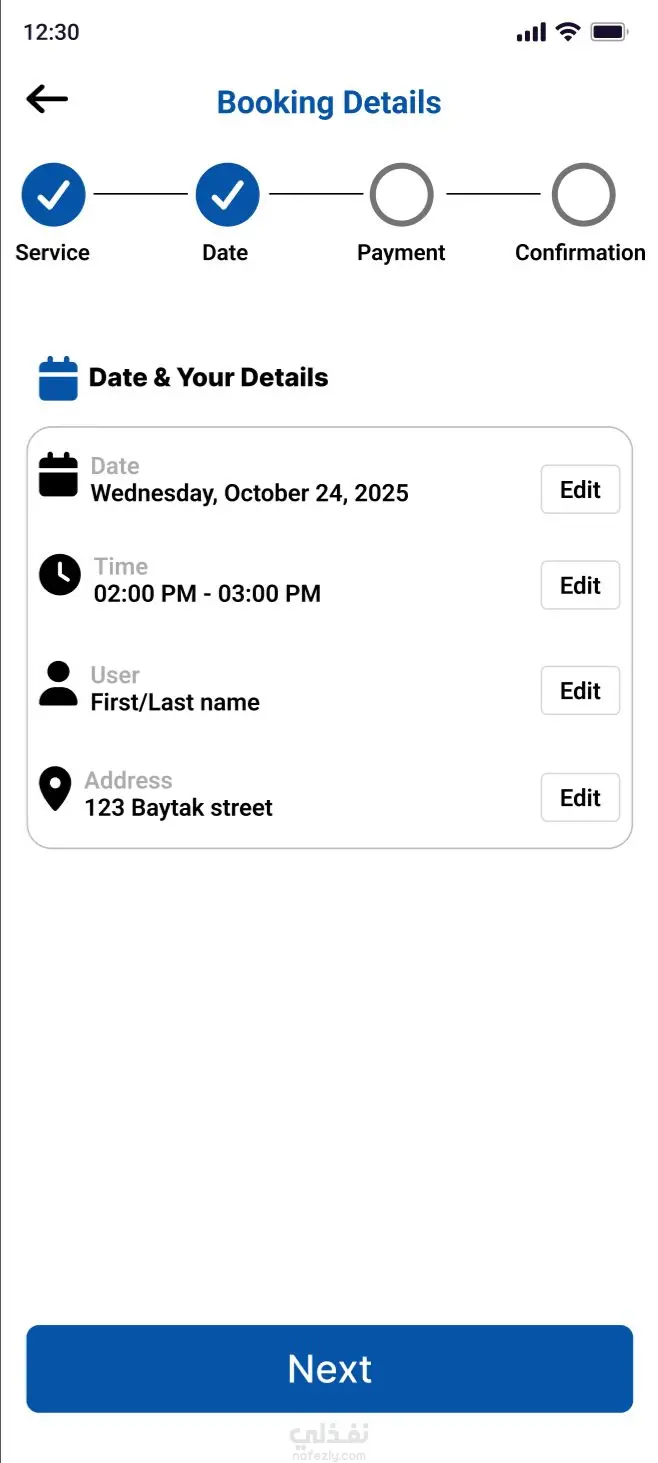The height and width of the screenshot is (1463, 658).
Task: Edit the 02:00 PM time slot
Action: point(580,586)
